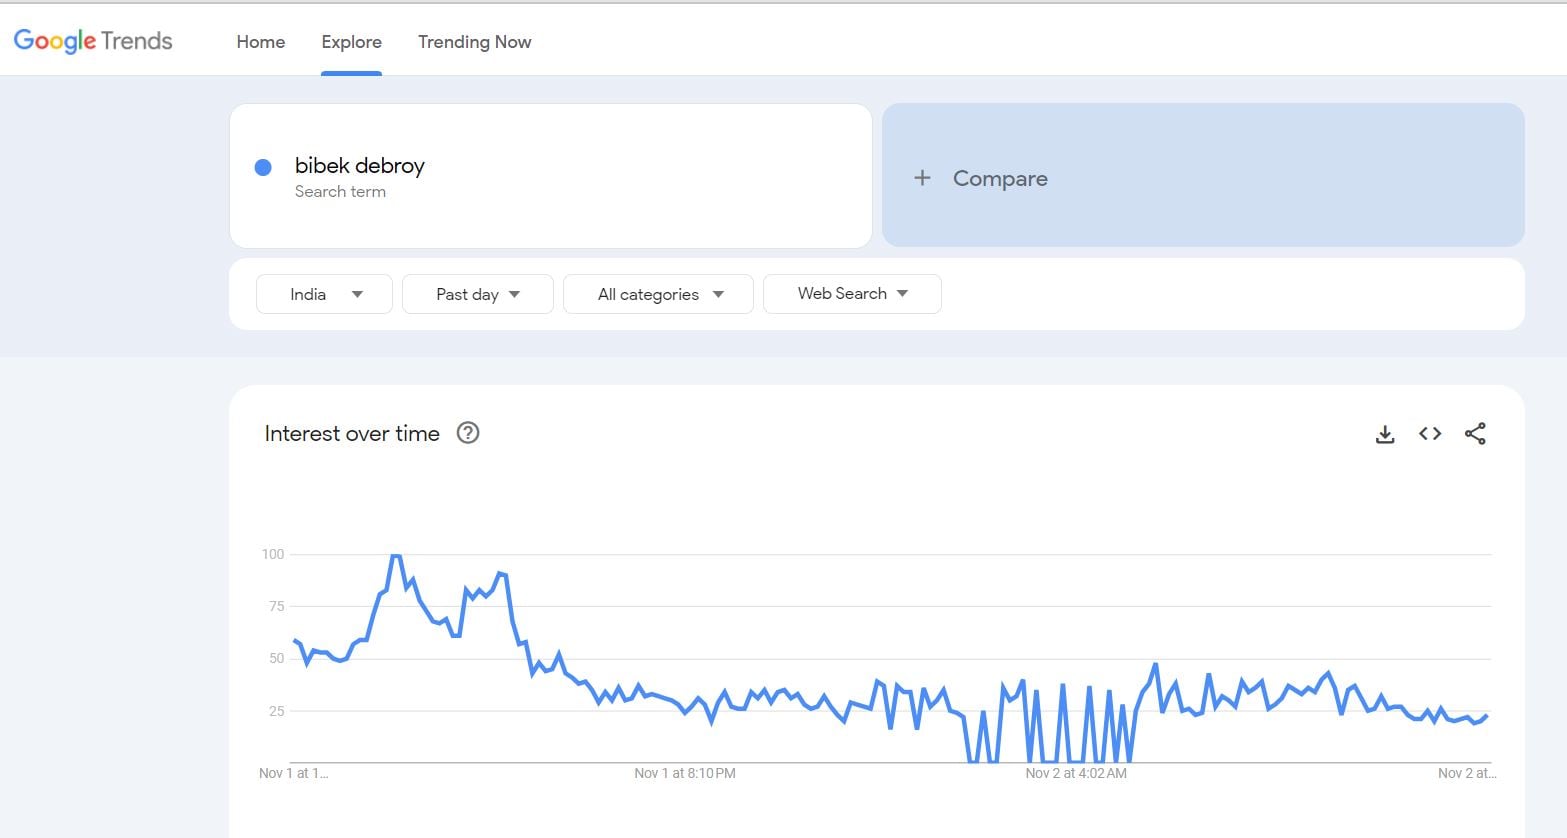Open the All categories dropdown
The image size is (1567, 838).
tap(658, 294)
